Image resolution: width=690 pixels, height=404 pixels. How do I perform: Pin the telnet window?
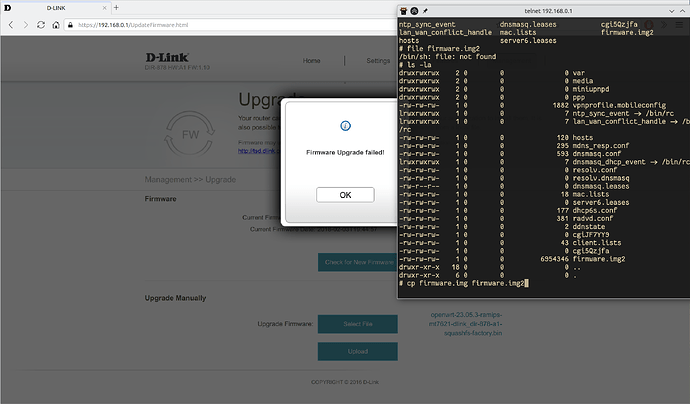[425, 11]
